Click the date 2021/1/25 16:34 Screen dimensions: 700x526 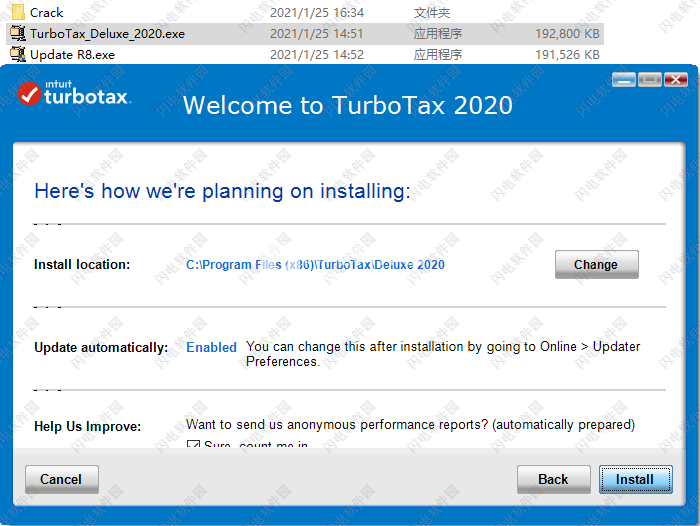317,13
